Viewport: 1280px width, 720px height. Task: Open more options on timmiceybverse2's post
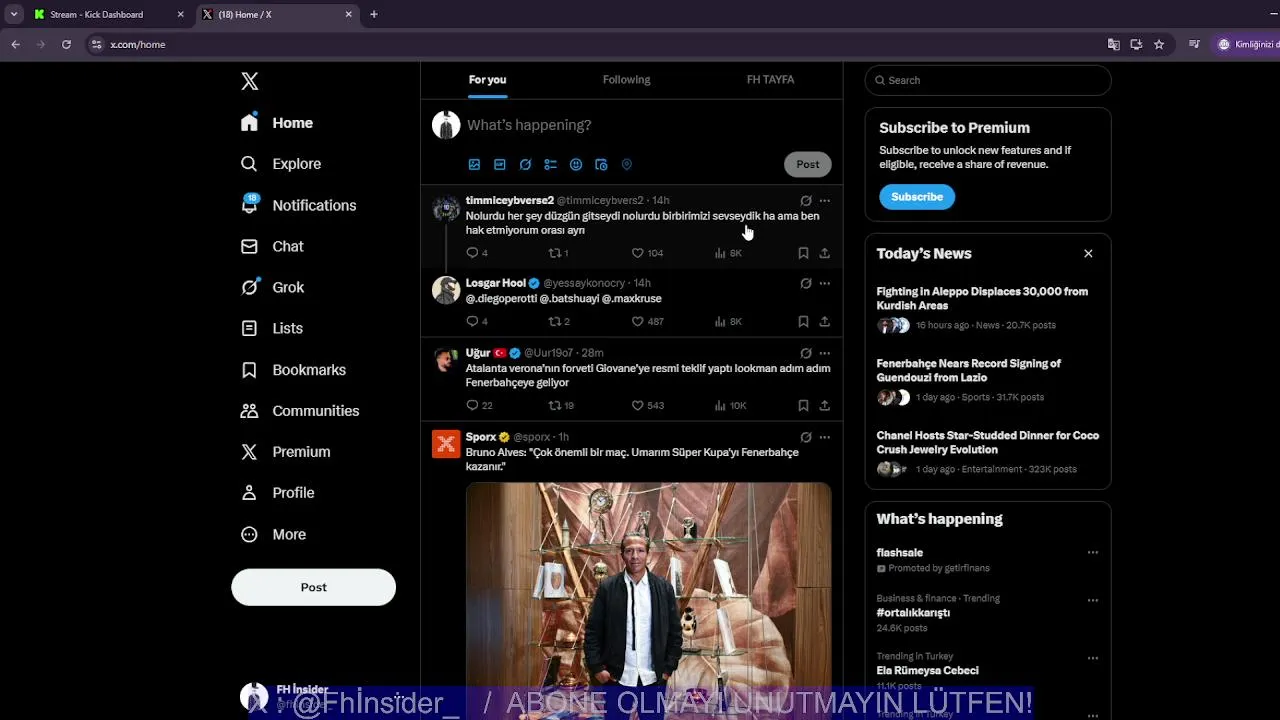click(x=824, y=200)
